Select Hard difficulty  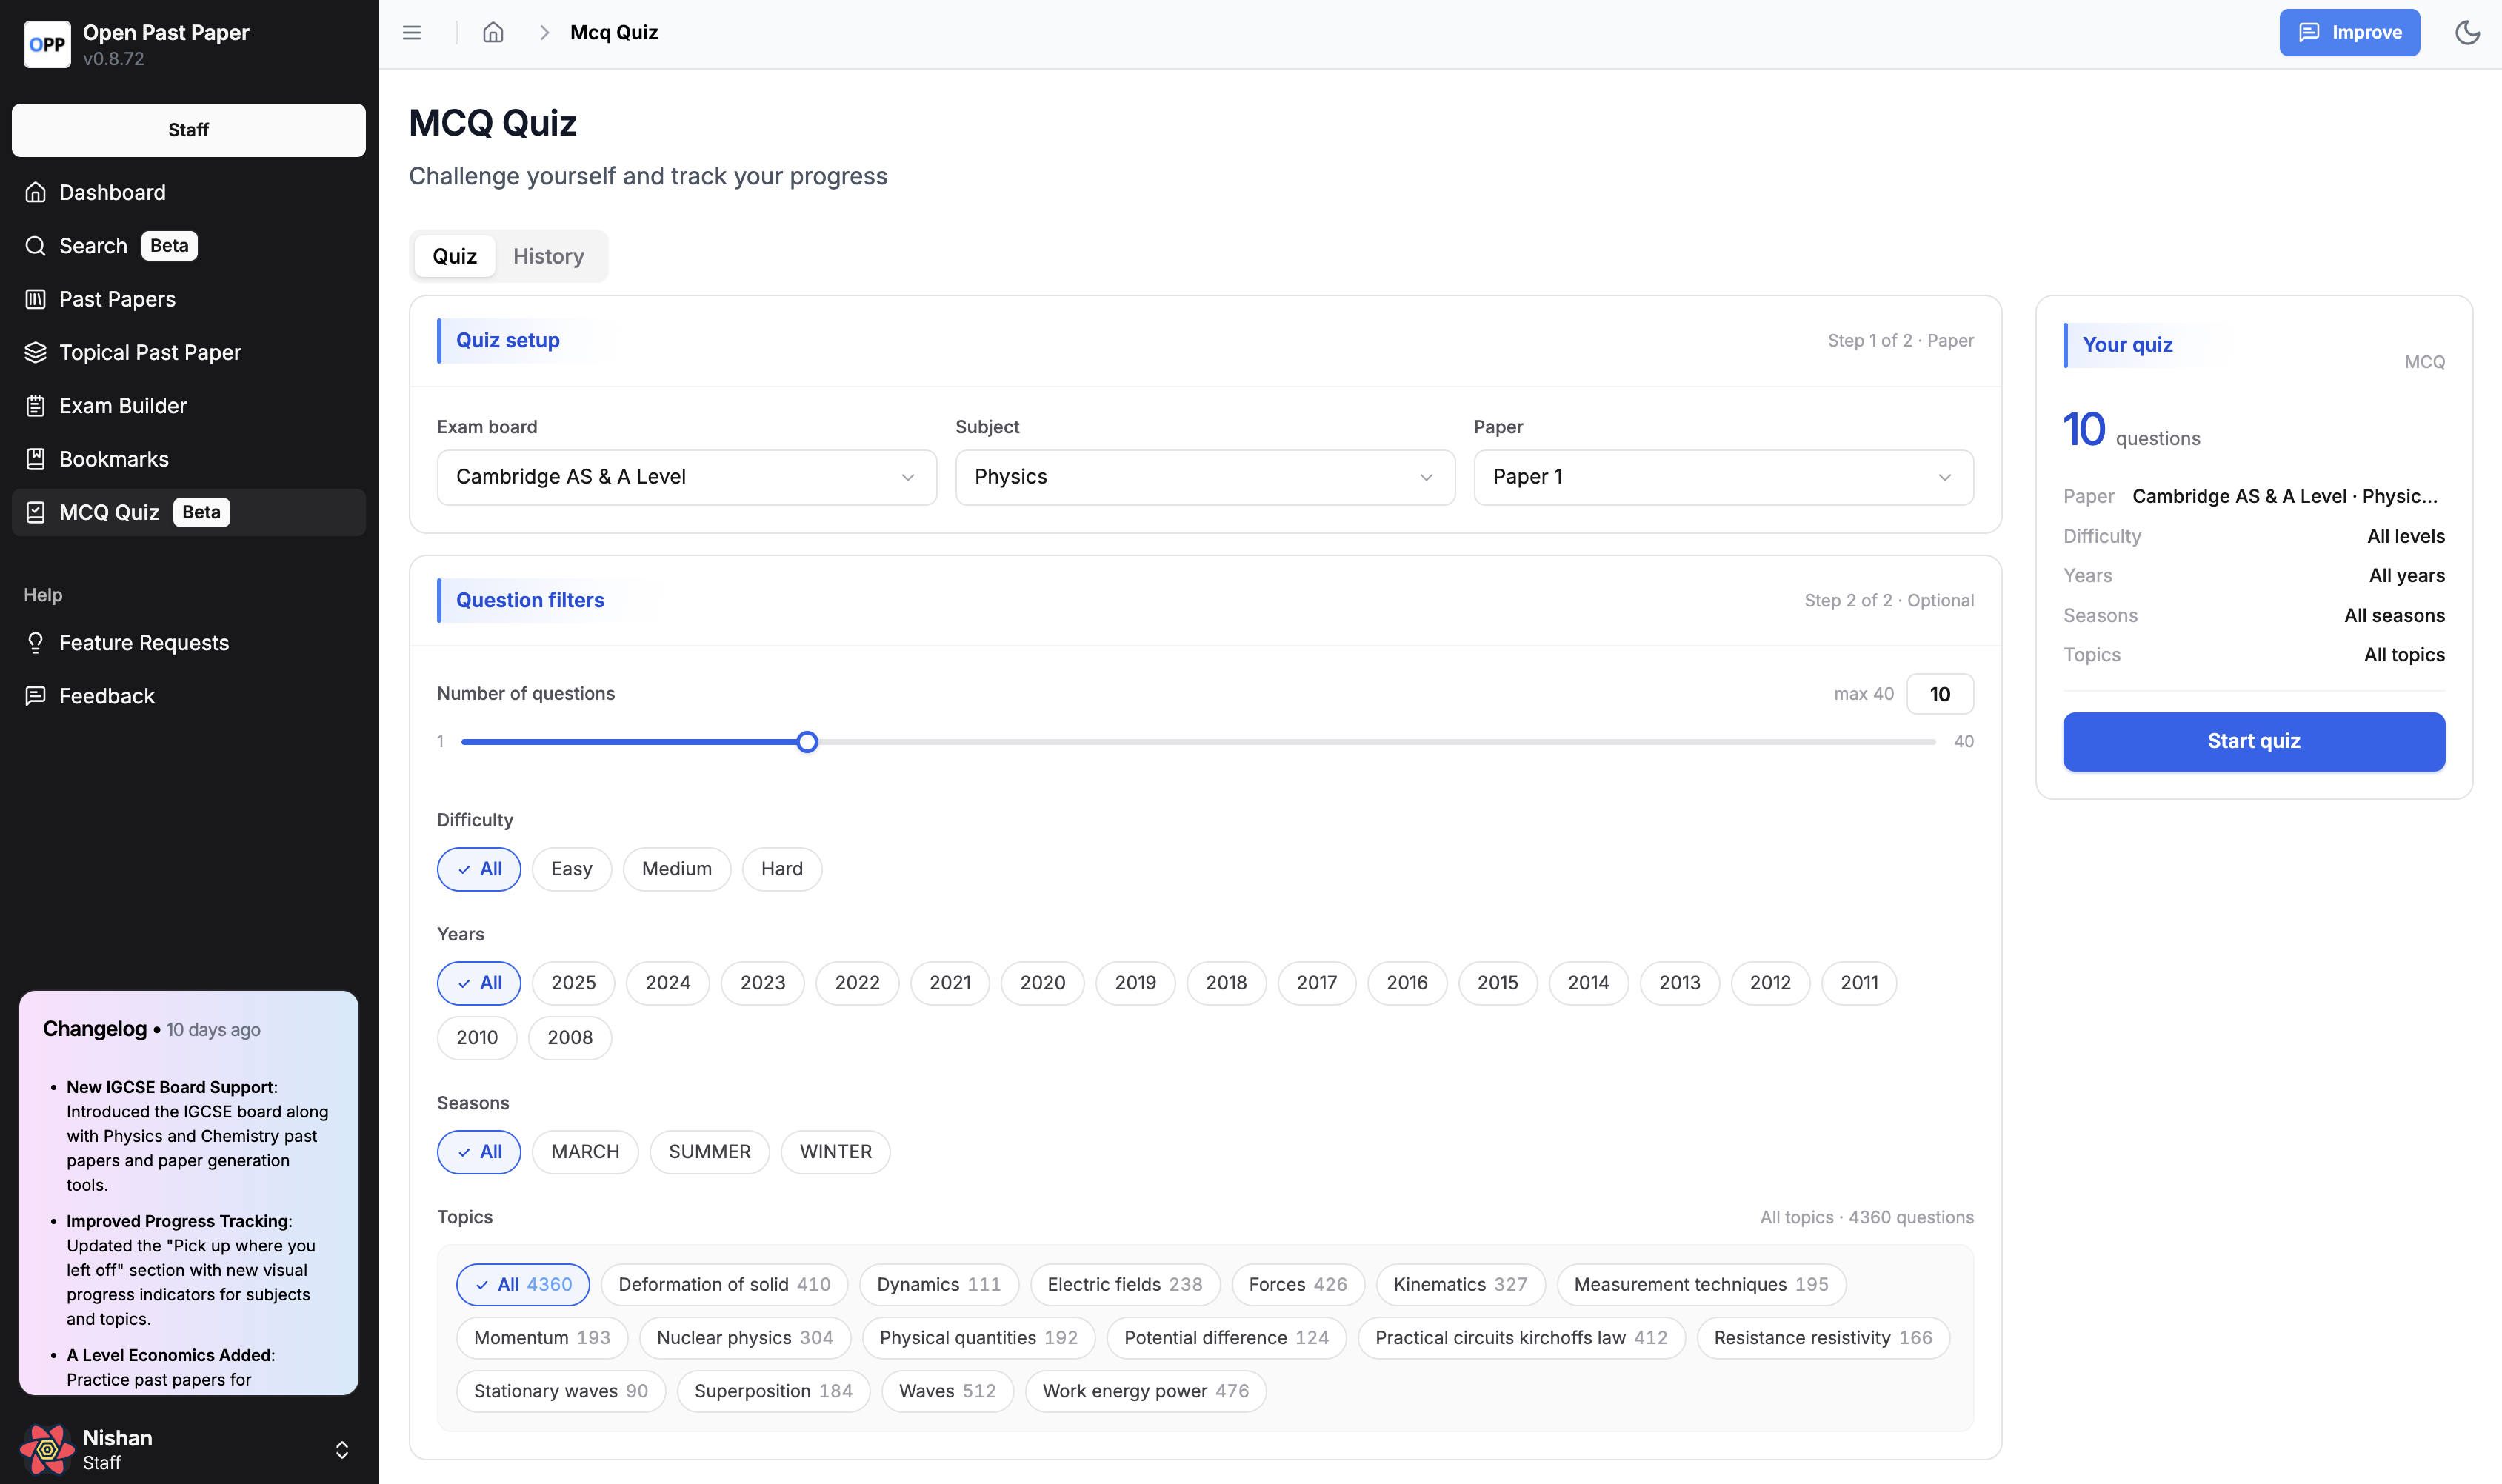tap(782, 869)
